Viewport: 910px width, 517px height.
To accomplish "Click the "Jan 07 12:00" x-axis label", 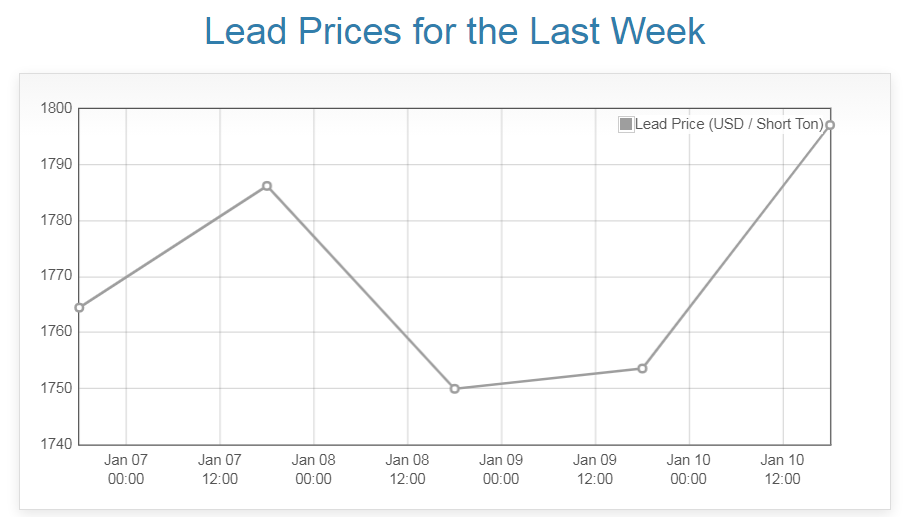I will tap(220, 469).
